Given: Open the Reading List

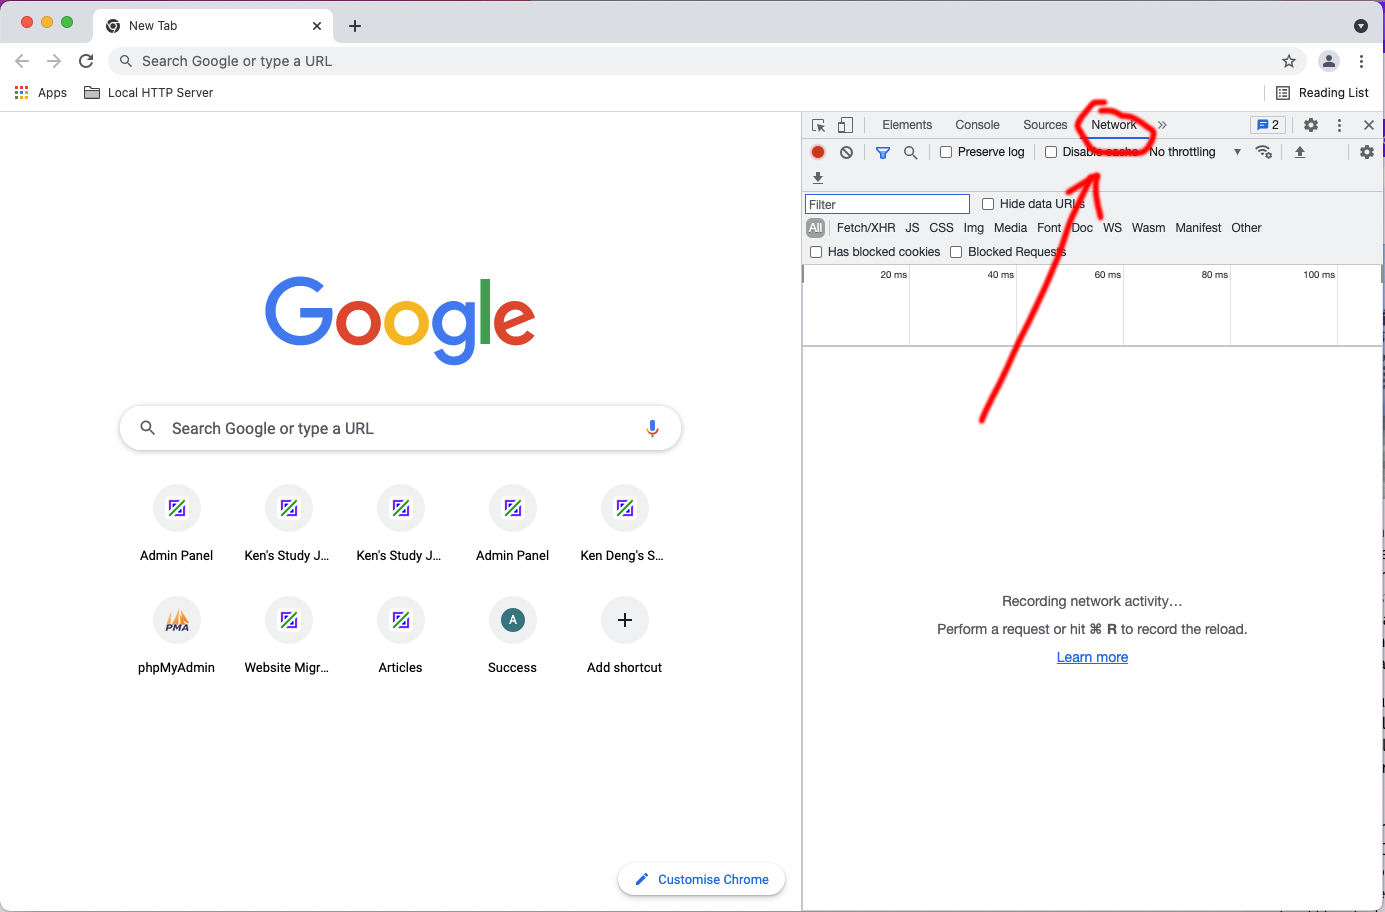Looking at the screenshot, I should [1322, 93].
